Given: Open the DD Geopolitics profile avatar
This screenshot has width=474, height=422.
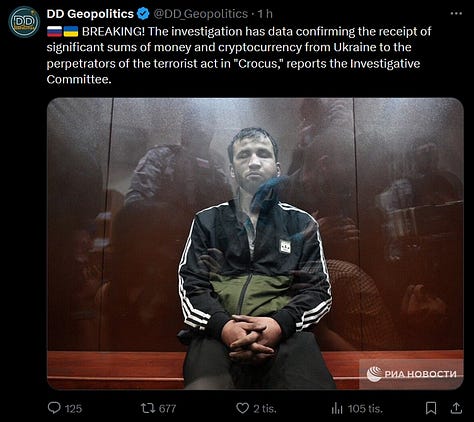Looking at the screenshot, I should (x=24, y=22).
